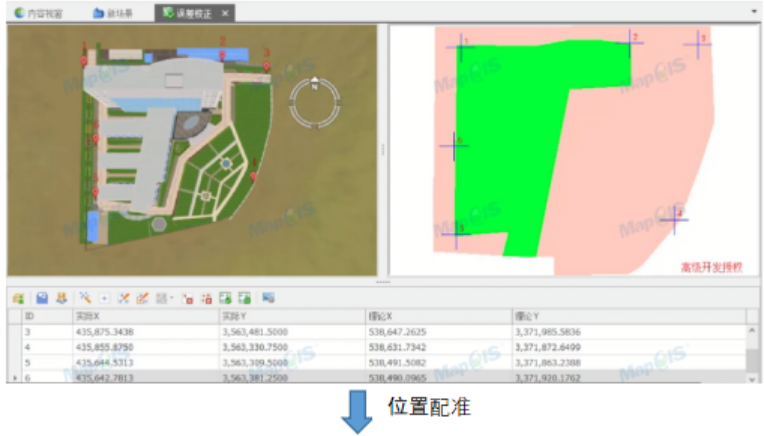The width and height of the screenshot is (764, 436).
Task: Click the delete single point red-square icon
Action: tap(187, 298)
